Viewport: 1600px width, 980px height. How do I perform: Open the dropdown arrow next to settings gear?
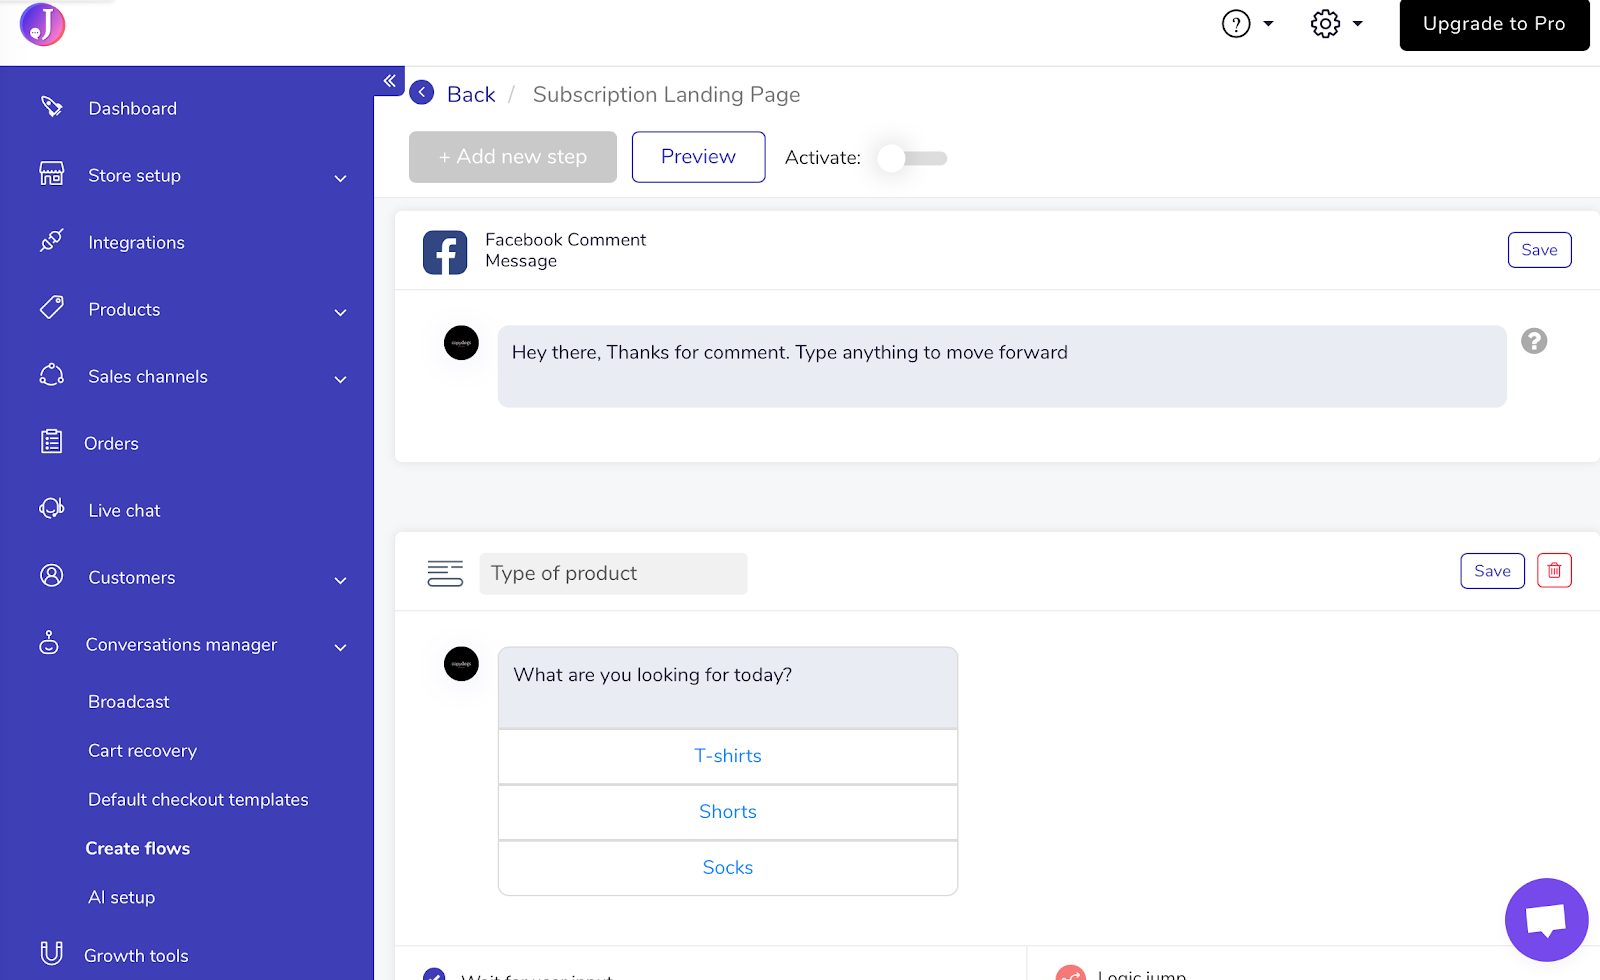pyautogui.click(x=1358, y=24)
